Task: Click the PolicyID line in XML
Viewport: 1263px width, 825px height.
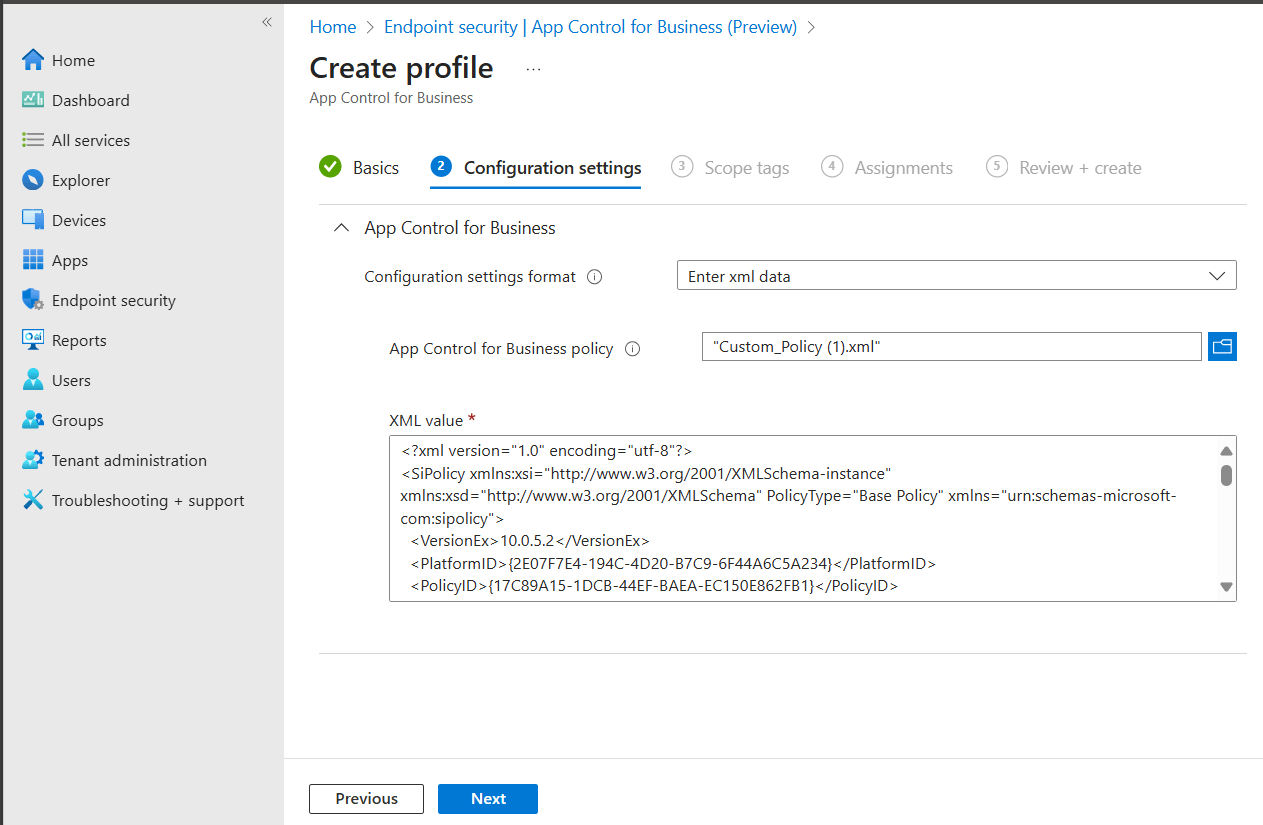Action: pyautogui.click(x=654, y=587)
